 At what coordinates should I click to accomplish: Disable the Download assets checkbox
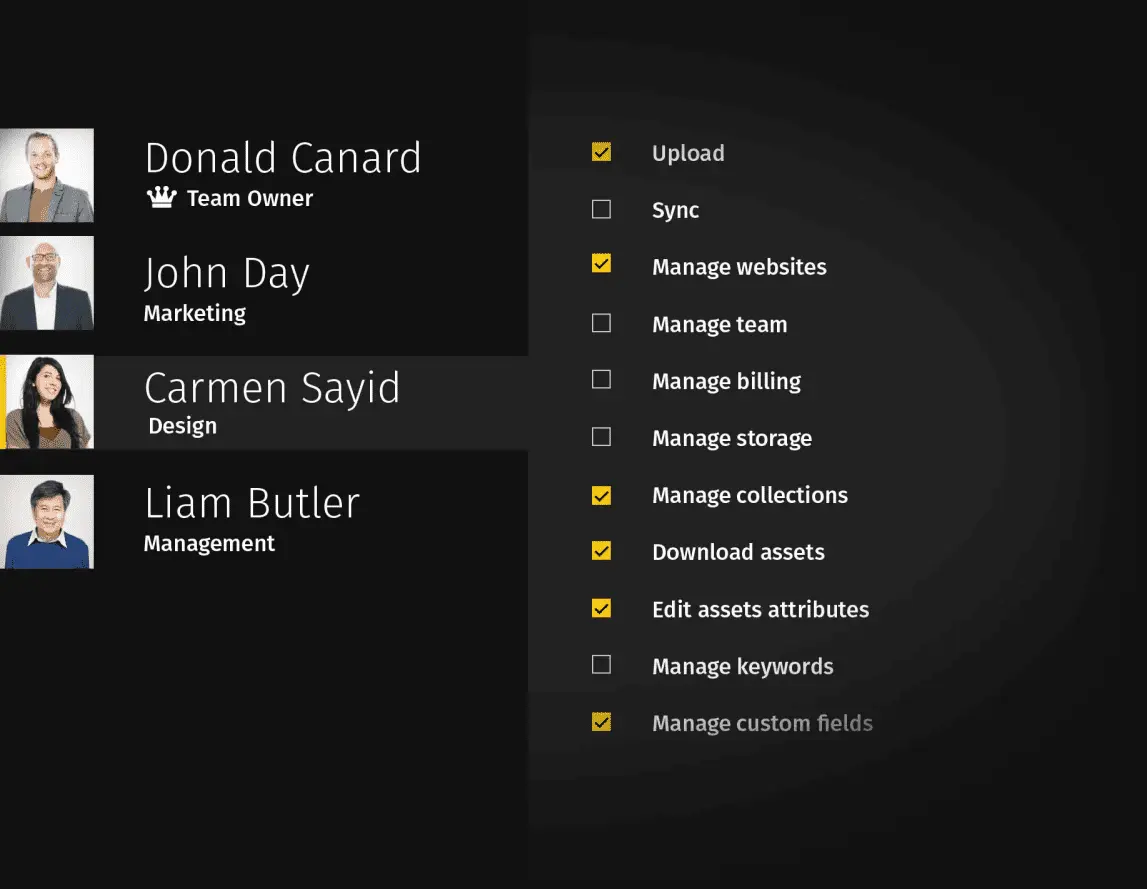point(601,551)
